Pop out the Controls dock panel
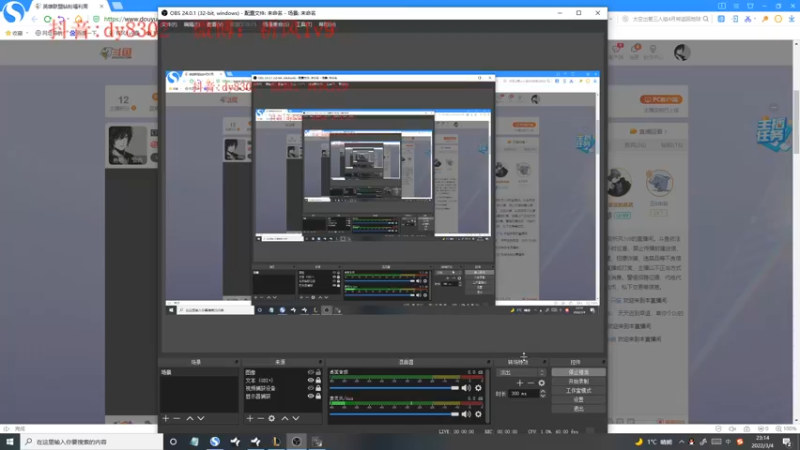This screenshot has width=800, height=450. tap(603, 362)
